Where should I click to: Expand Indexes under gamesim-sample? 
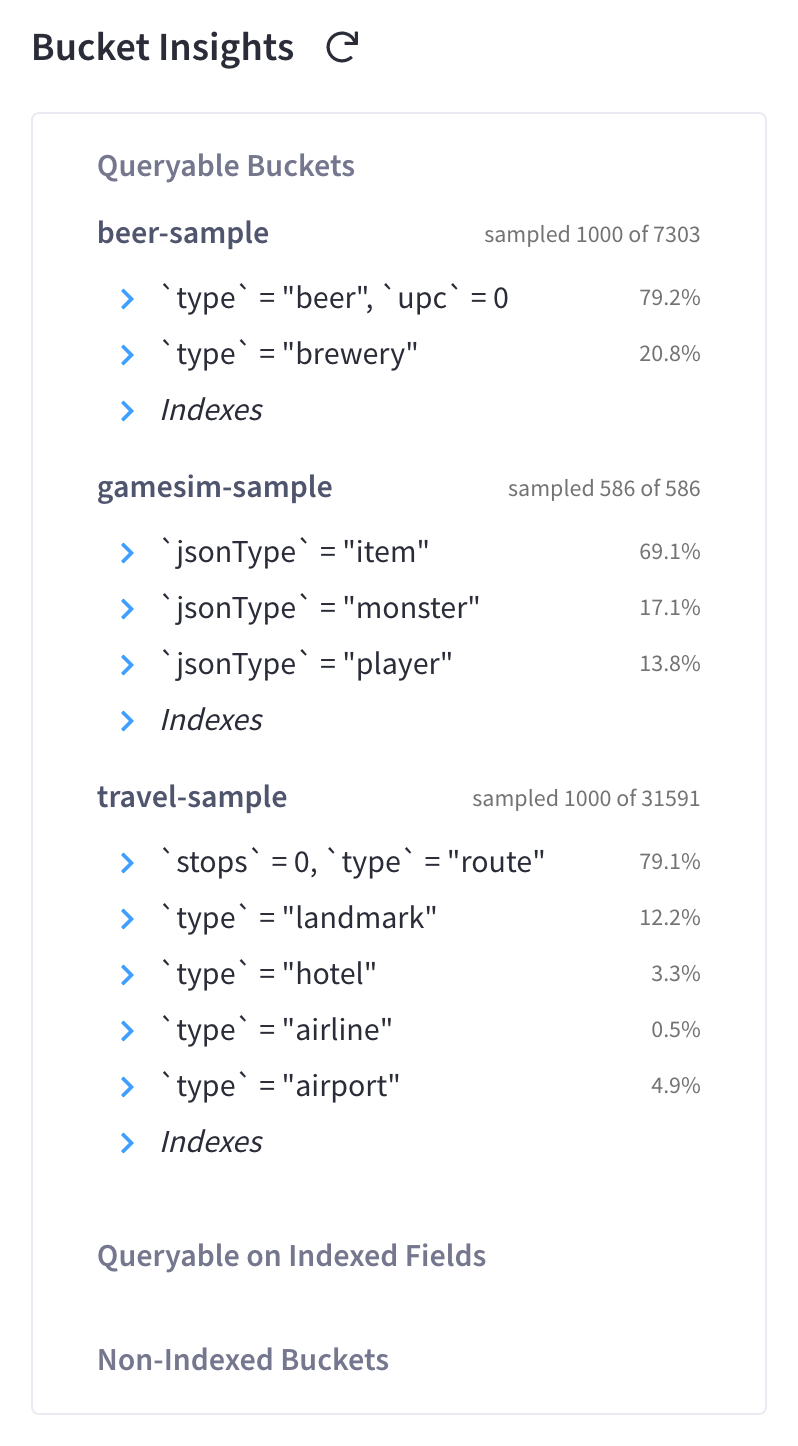coord(127,720)
